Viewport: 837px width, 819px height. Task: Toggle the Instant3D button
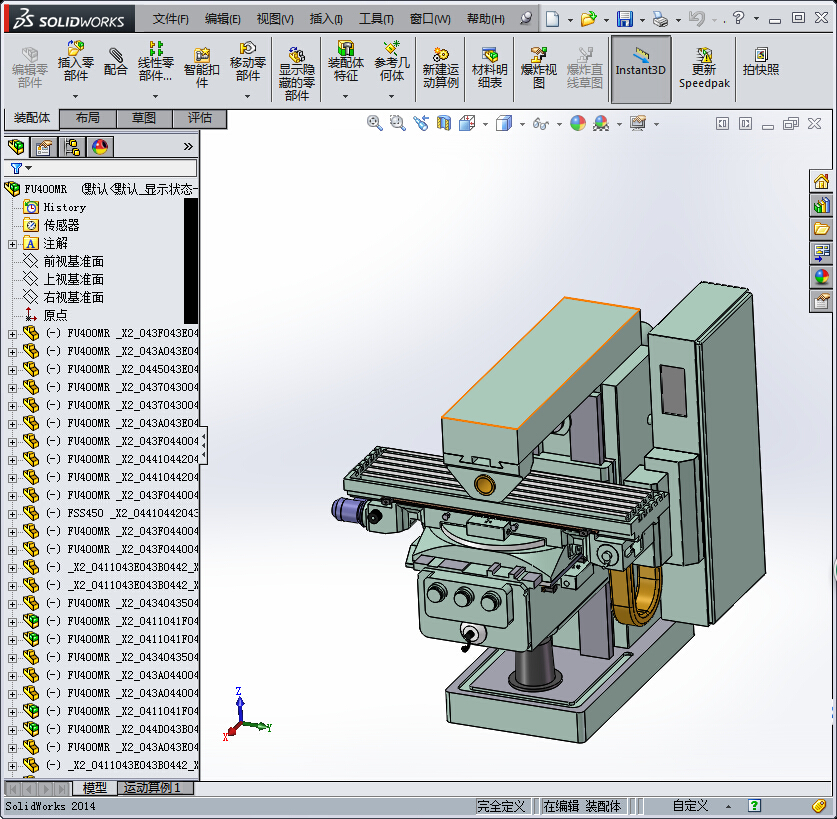pos(640,62)
